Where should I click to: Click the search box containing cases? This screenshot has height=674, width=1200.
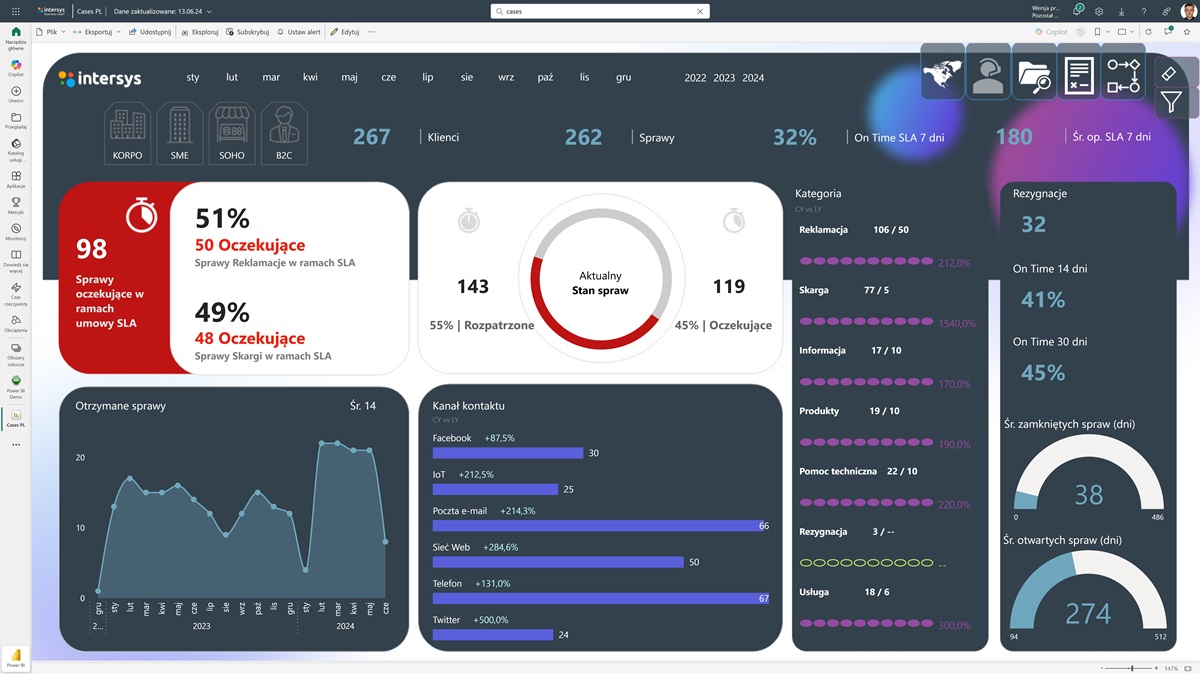(600, 11)
